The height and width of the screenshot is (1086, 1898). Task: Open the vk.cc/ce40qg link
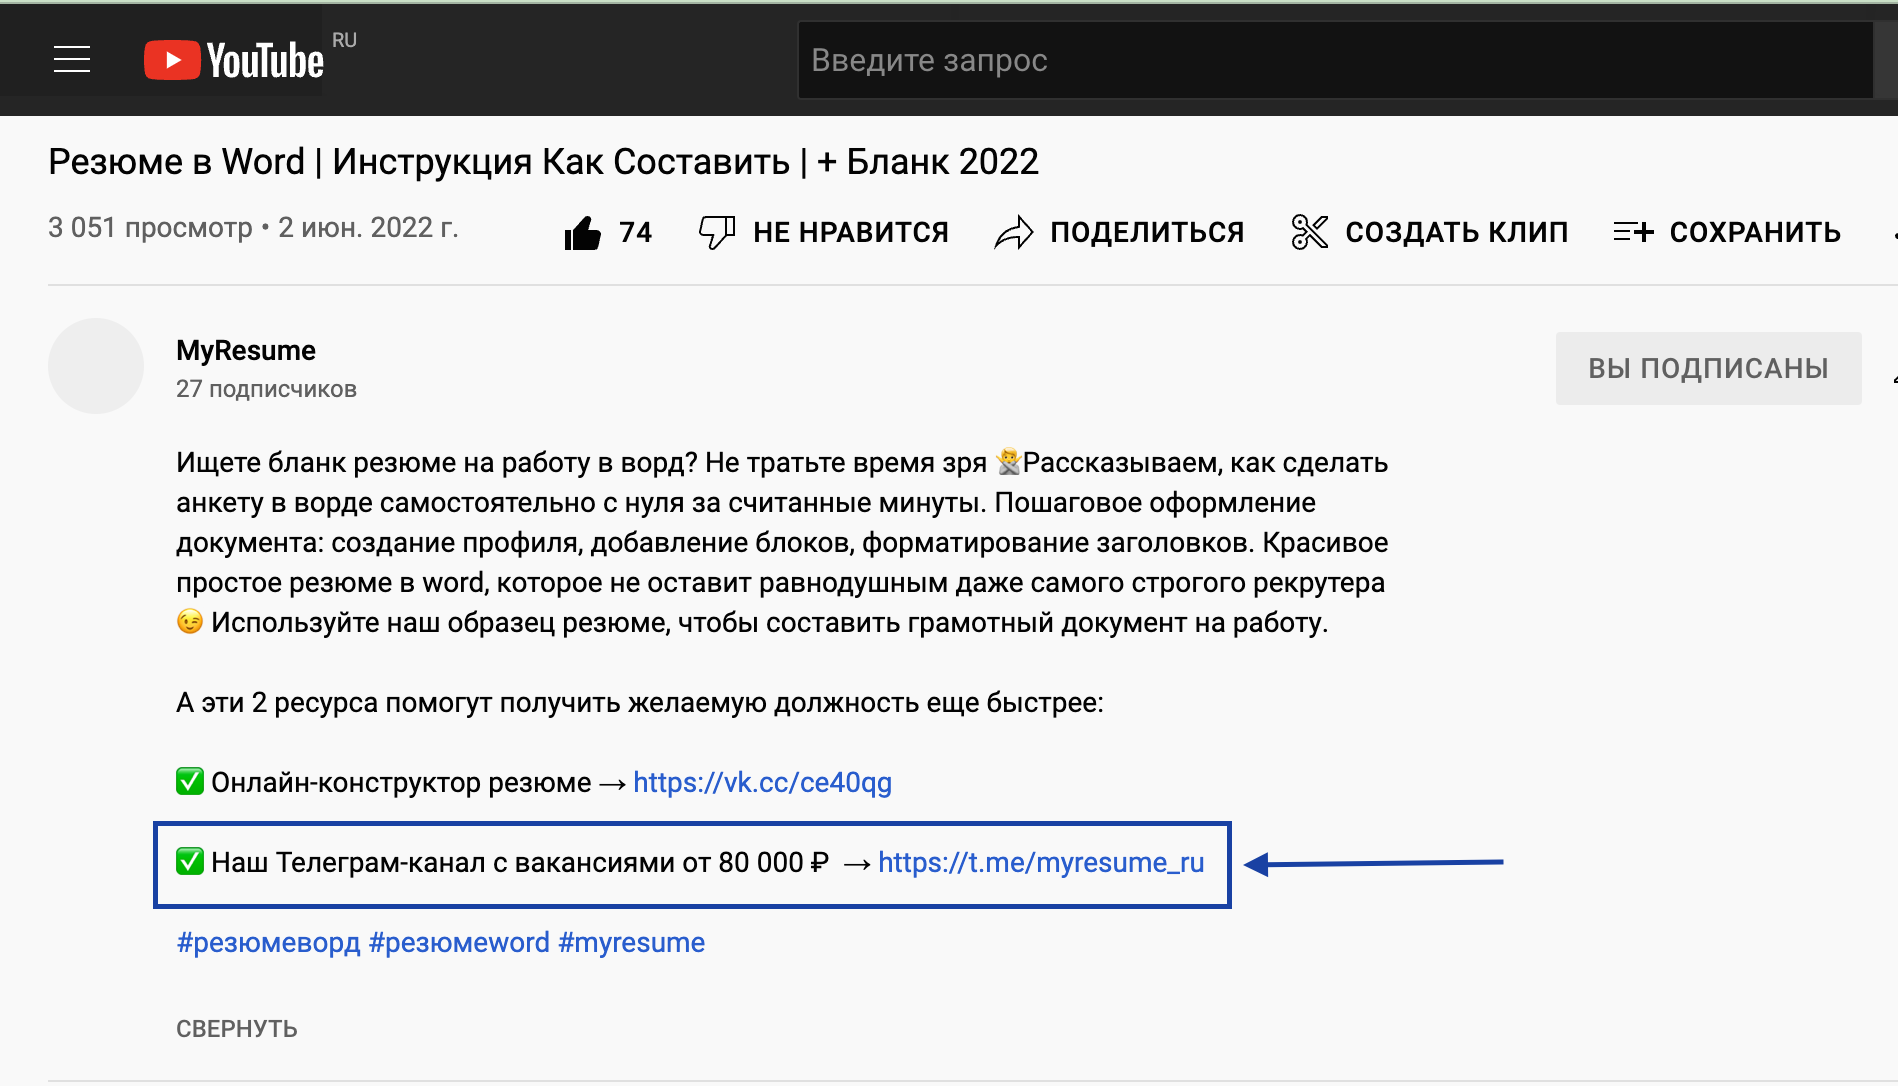pos(763,782)
